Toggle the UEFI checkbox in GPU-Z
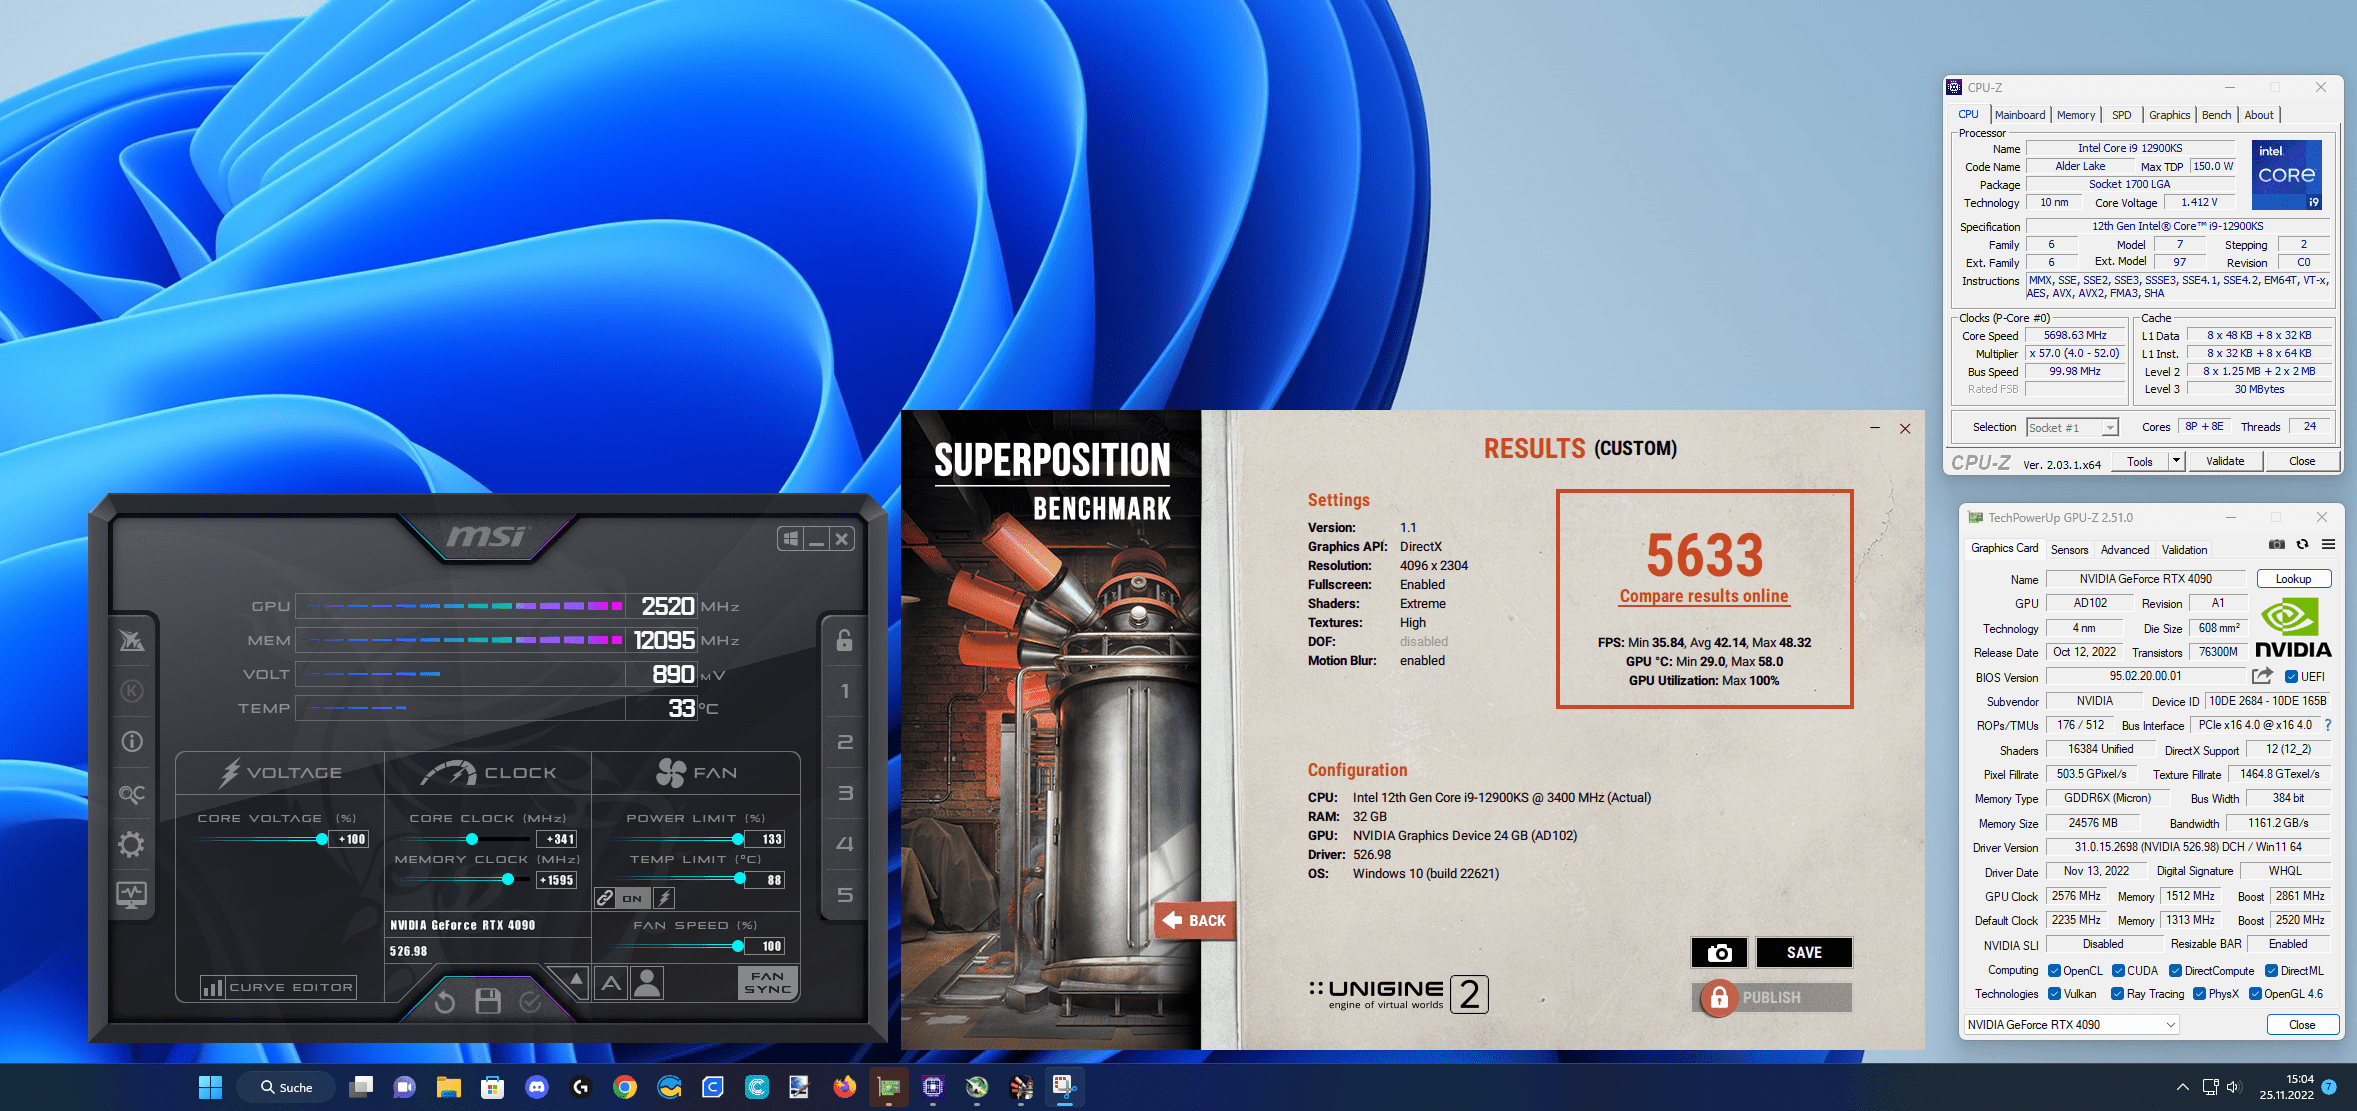 (x=2291, y=677)
